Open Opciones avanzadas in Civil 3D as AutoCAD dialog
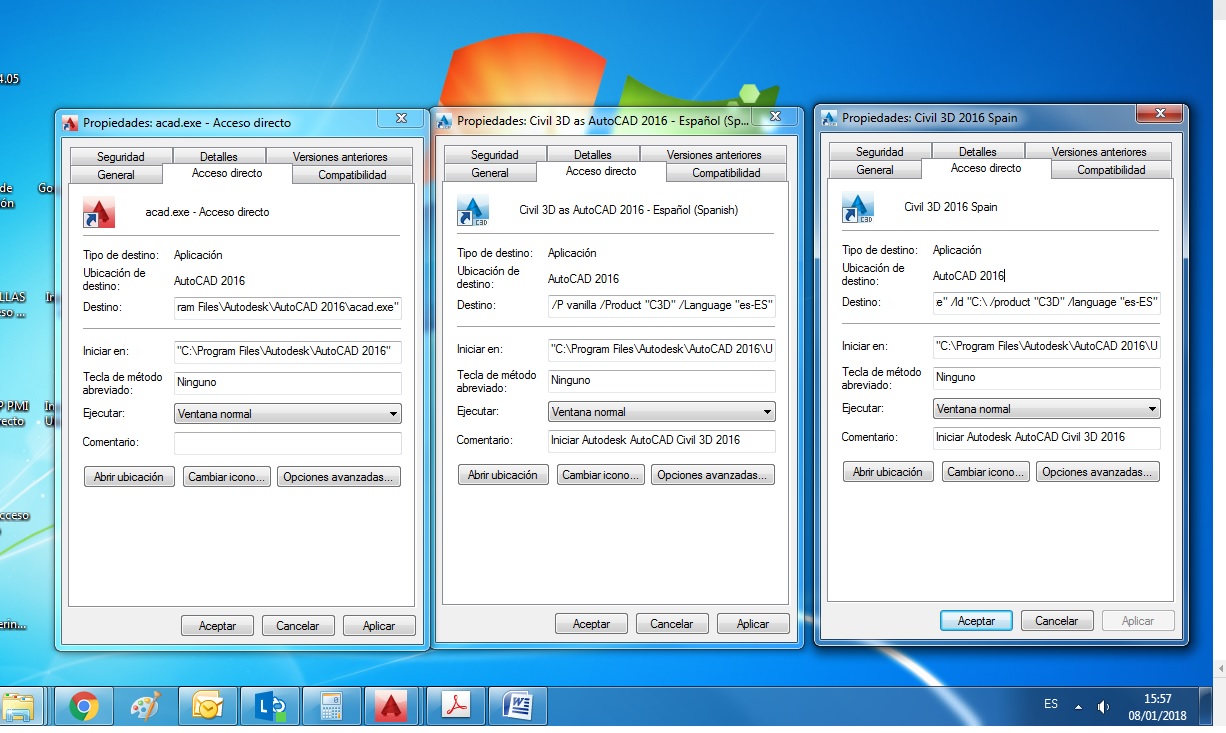This screenshot has height=733, width=1226. coord(714,475)
